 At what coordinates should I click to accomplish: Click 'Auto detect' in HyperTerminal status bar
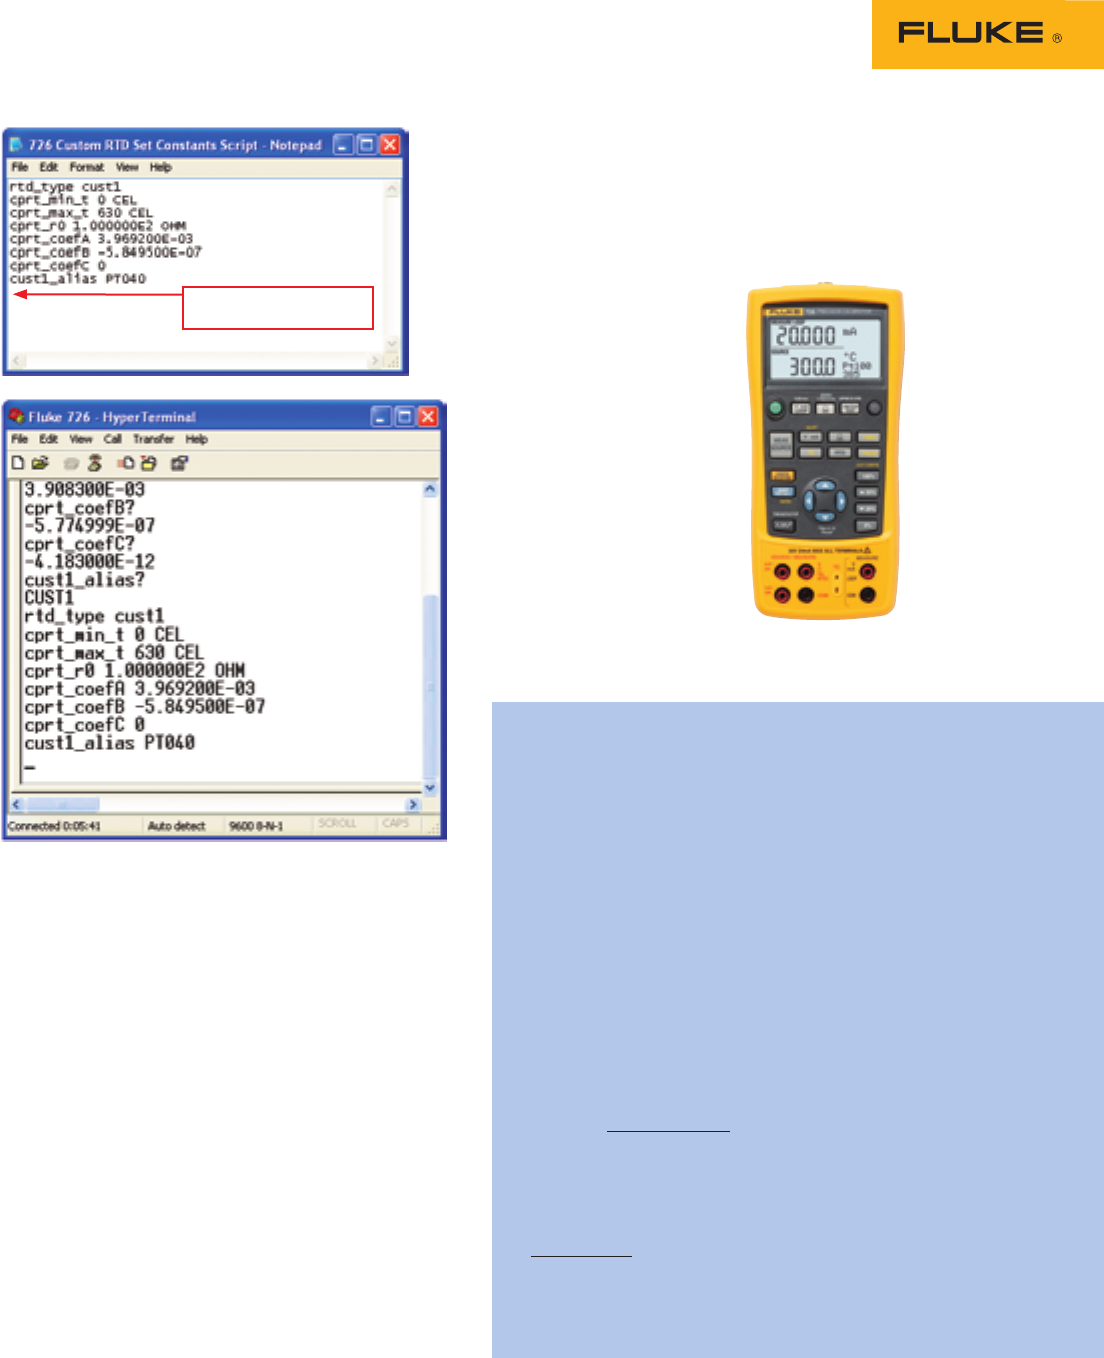point(177,826)
